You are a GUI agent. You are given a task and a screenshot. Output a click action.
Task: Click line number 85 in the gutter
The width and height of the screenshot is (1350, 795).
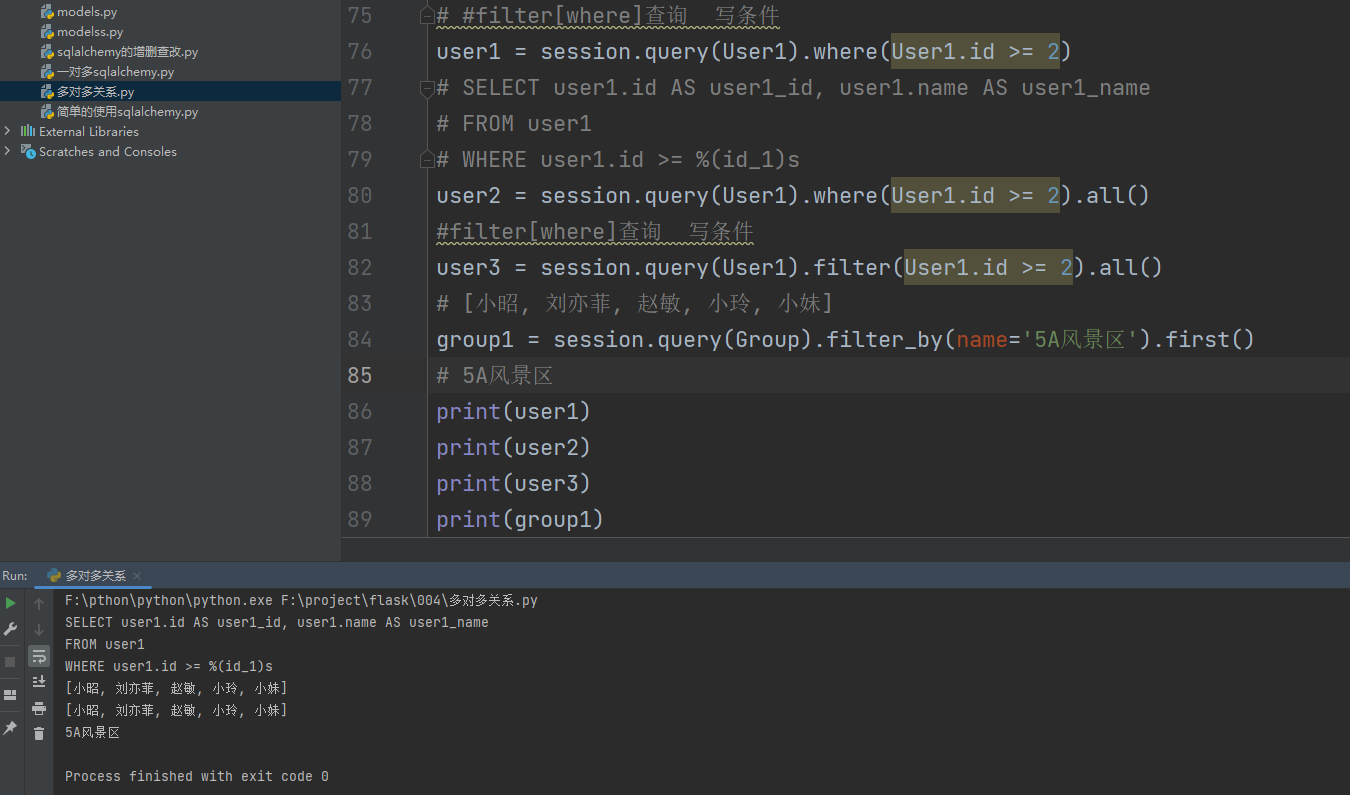coord(359,376)
